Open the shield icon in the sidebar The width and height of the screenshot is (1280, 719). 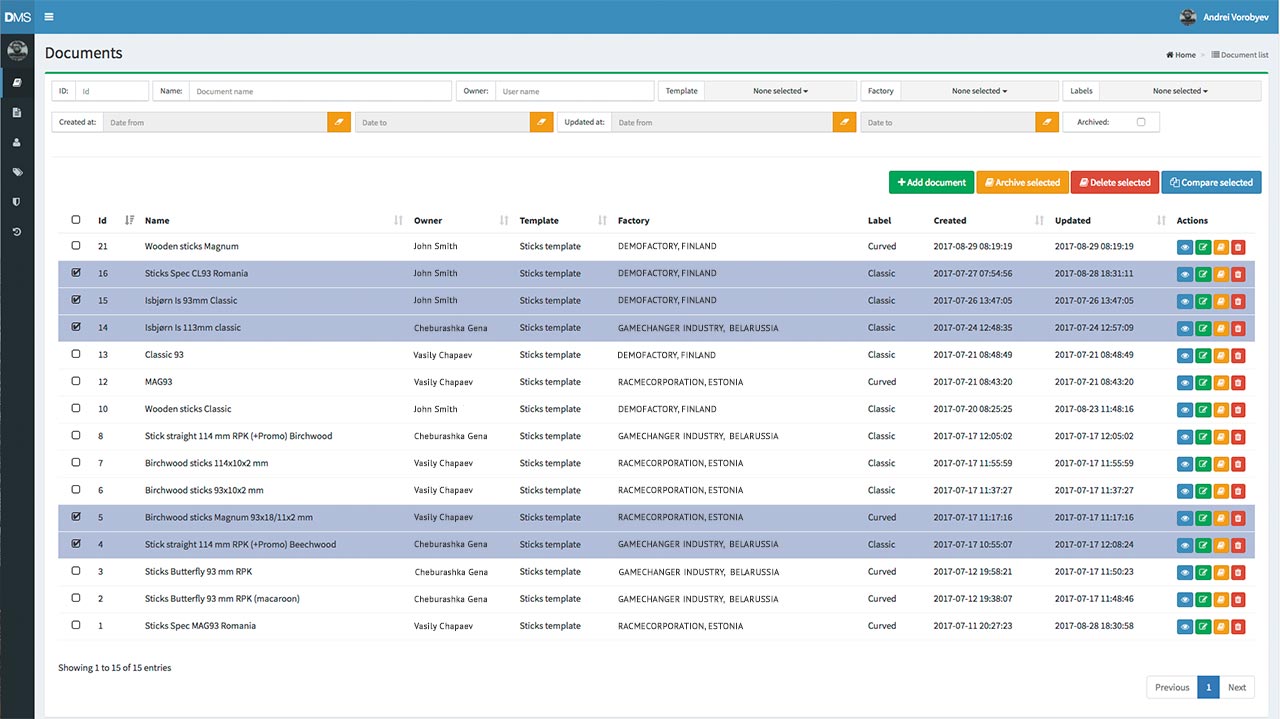pos(17,202)
